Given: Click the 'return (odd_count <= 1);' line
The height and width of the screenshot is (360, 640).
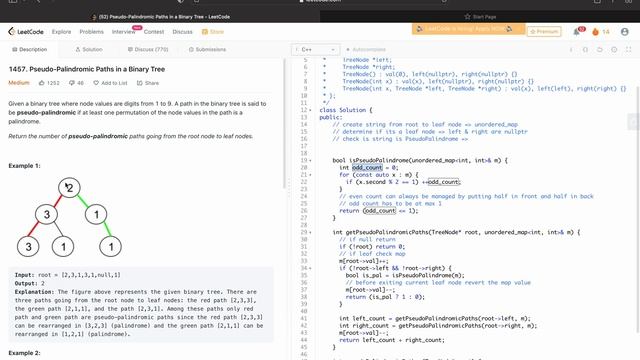Looking at the screenshot, I should [379, 211].
